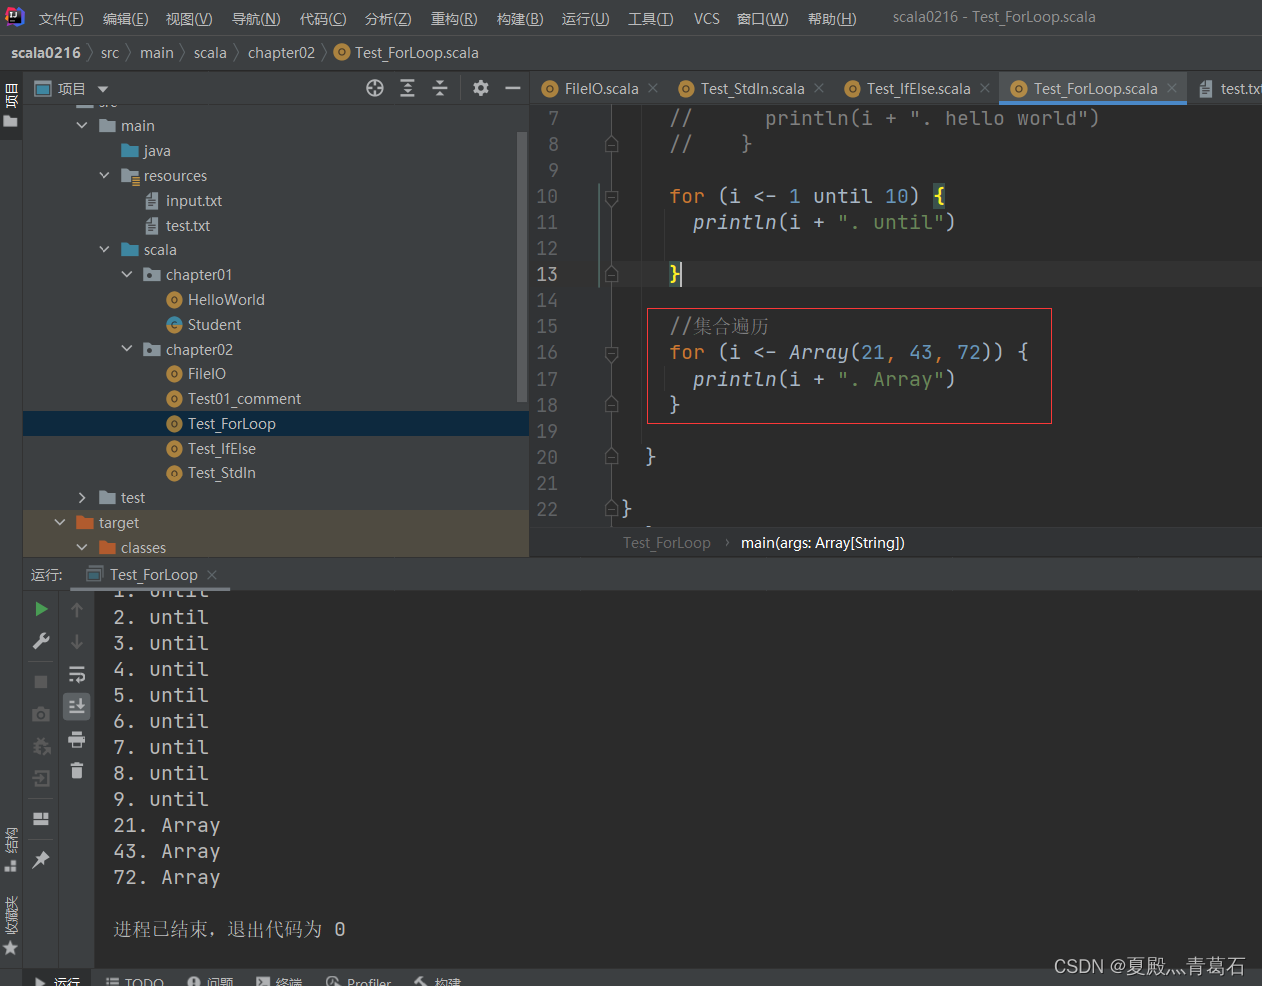Image resolution: width=1262 pixels, height=986 pixels.
Task: Collapse the target folder
Action: coord(60,522)
